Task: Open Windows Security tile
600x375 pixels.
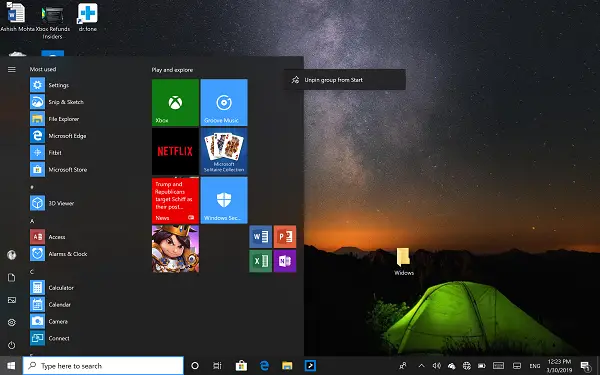Action: point(224,200)
